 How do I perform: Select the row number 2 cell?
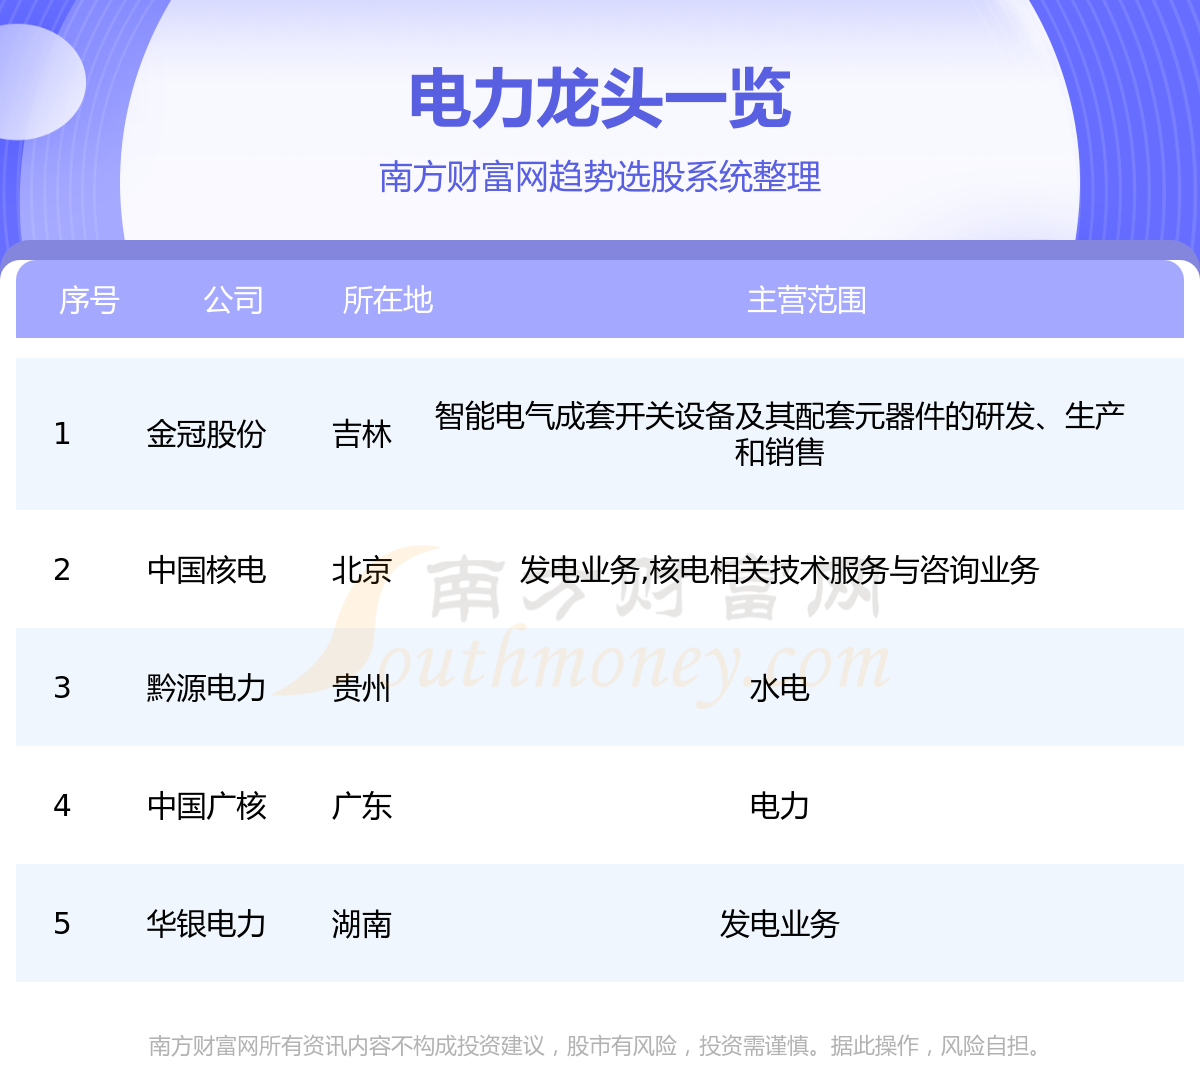coord(62,570)
